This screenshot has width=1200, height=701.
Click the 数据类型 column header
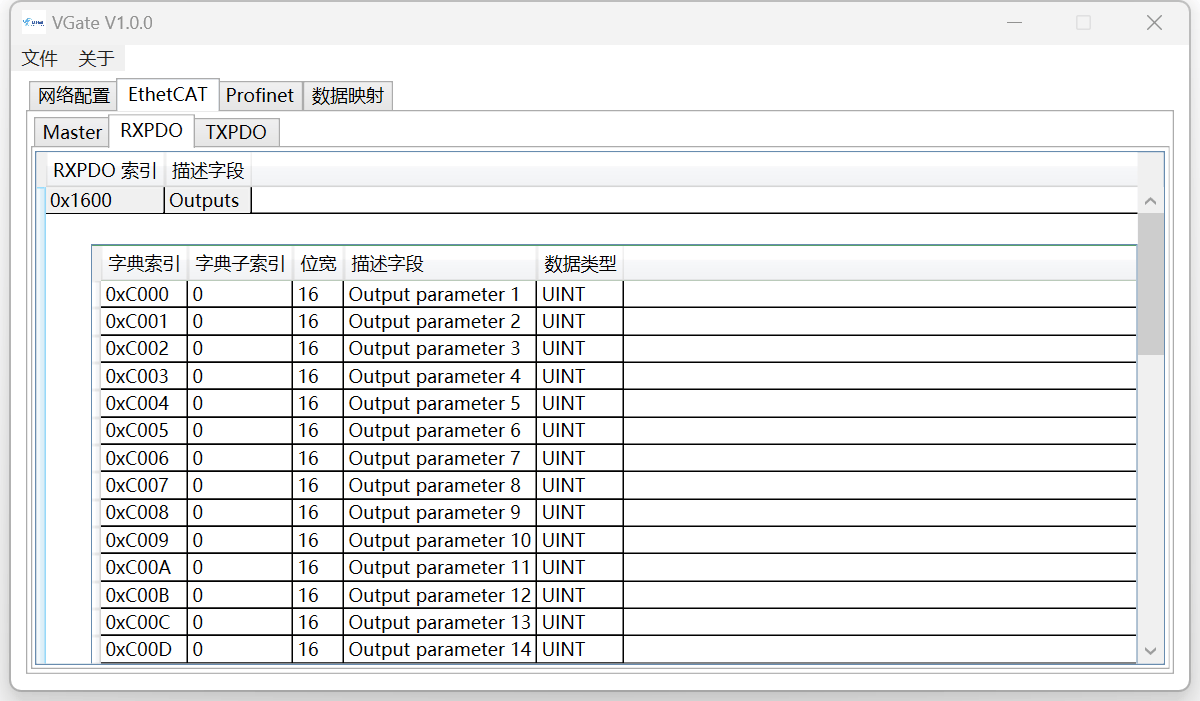tap(580, 264)
